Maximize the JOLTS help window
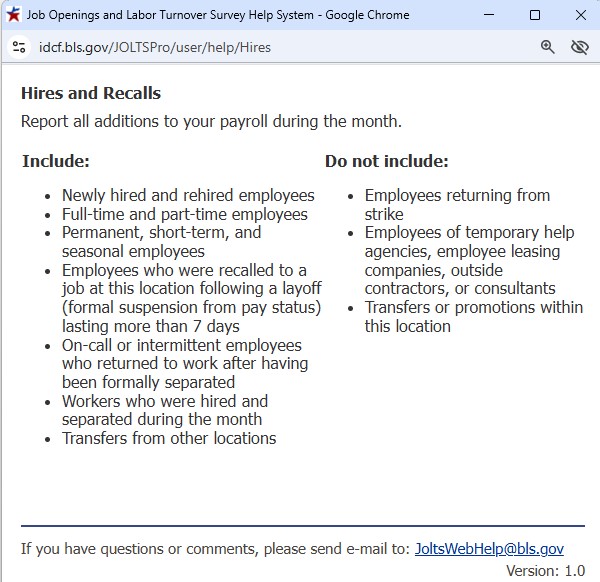Viewport: 600px width, 582px height. coord(535,15)
